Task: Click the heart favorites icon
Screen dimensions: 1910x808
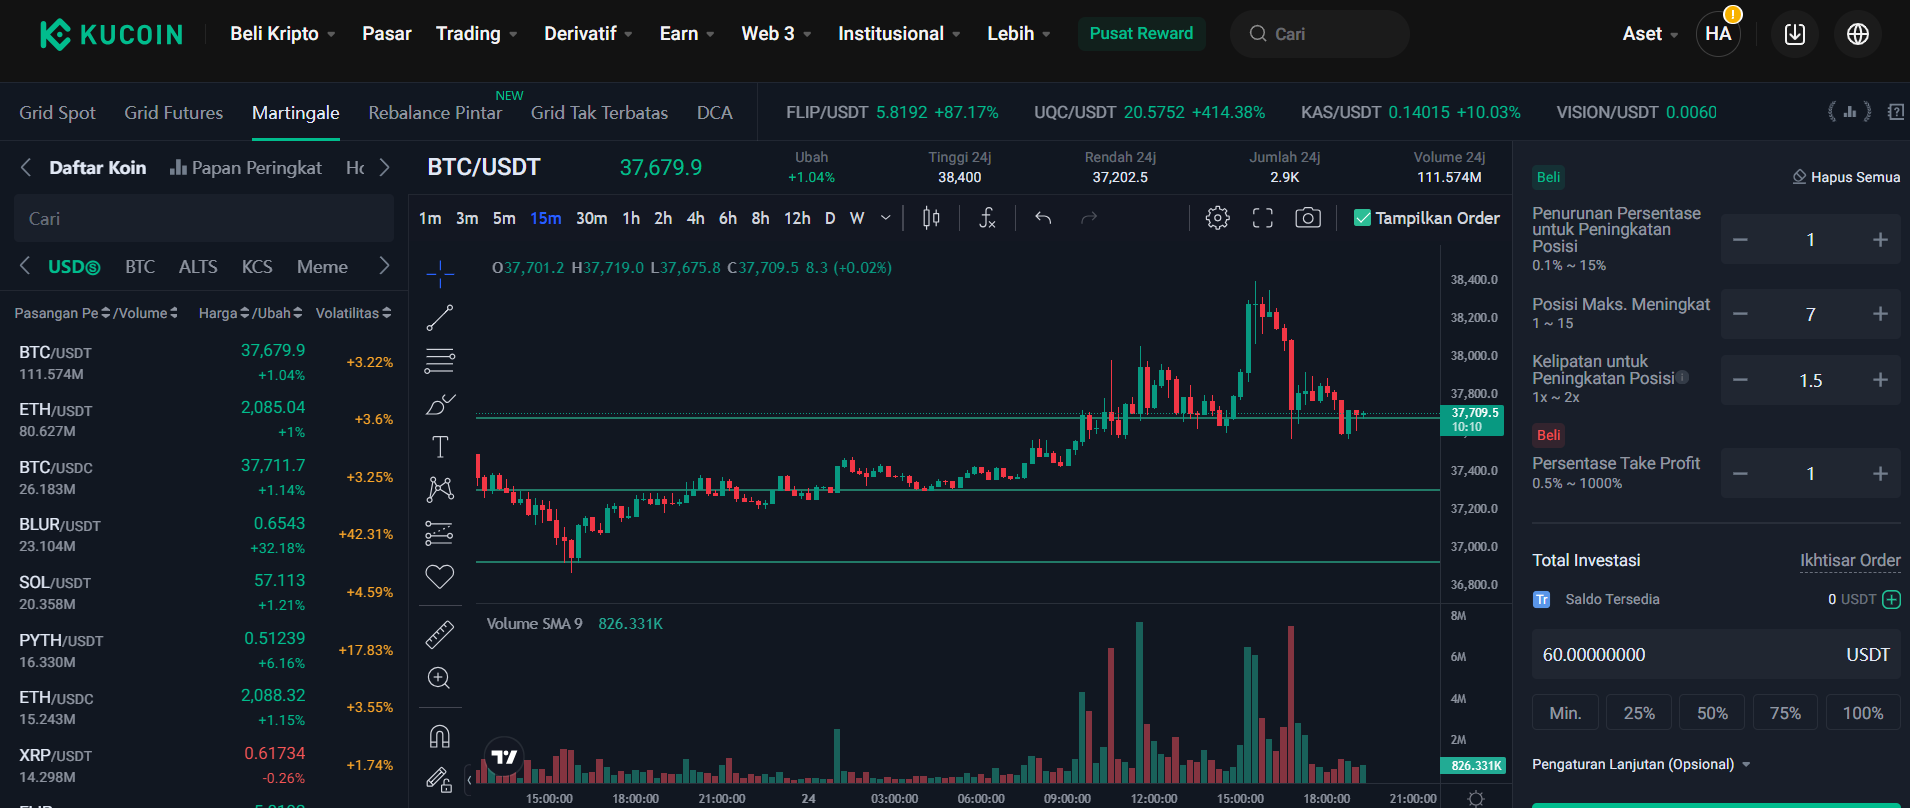Action: (x=440, y=577)
